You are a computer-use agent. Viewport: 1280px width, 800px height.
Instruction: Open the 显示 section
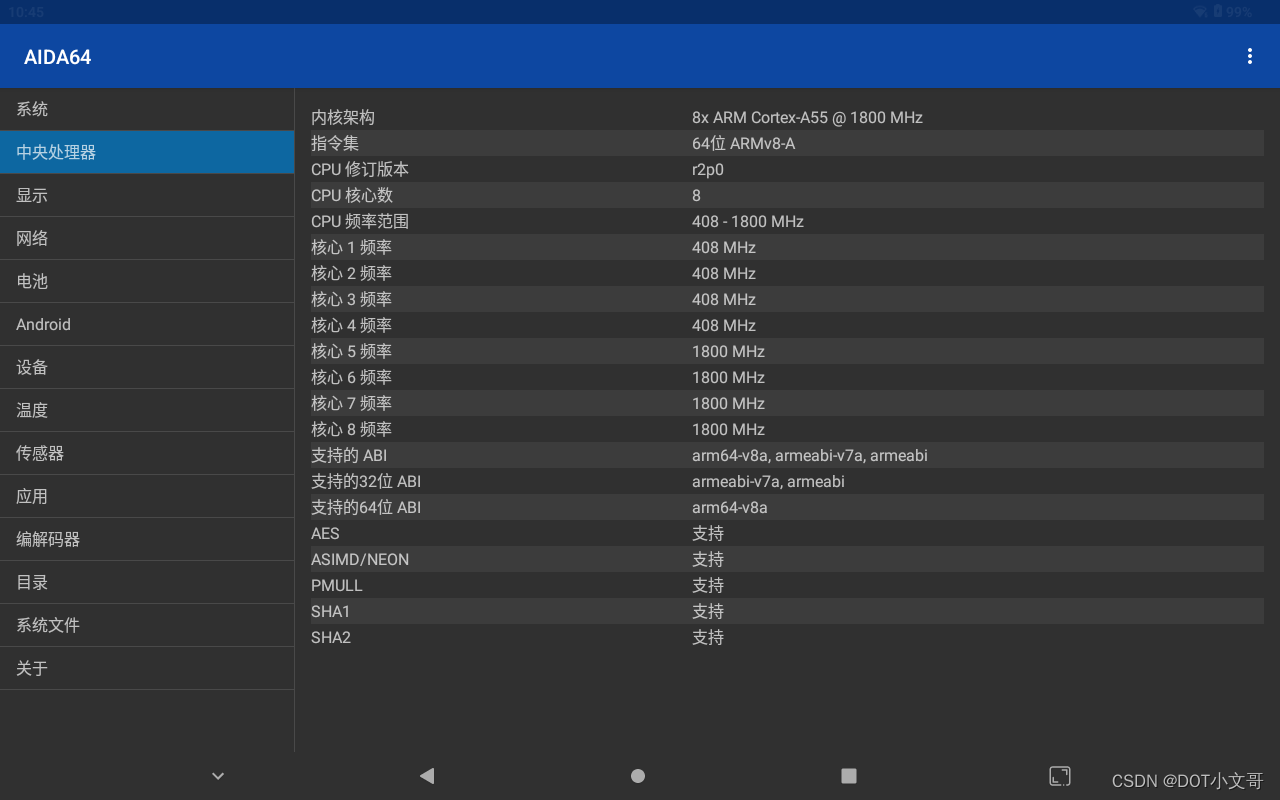tap(147, 195)
